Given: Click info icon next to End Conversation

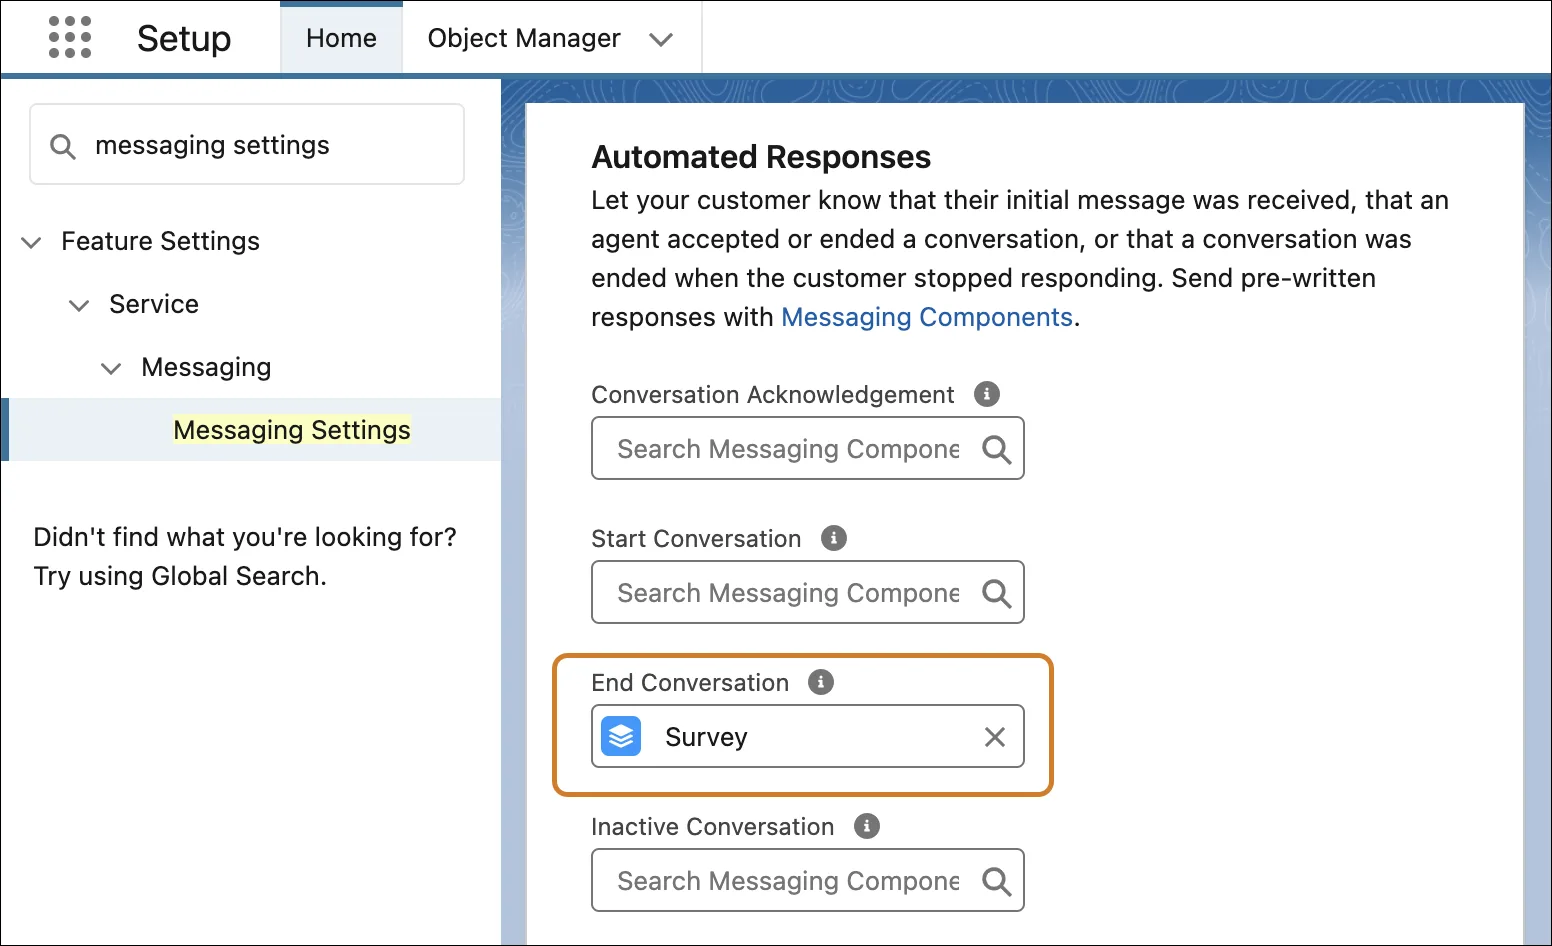Looking at the screenshot, I should [821, 682].
